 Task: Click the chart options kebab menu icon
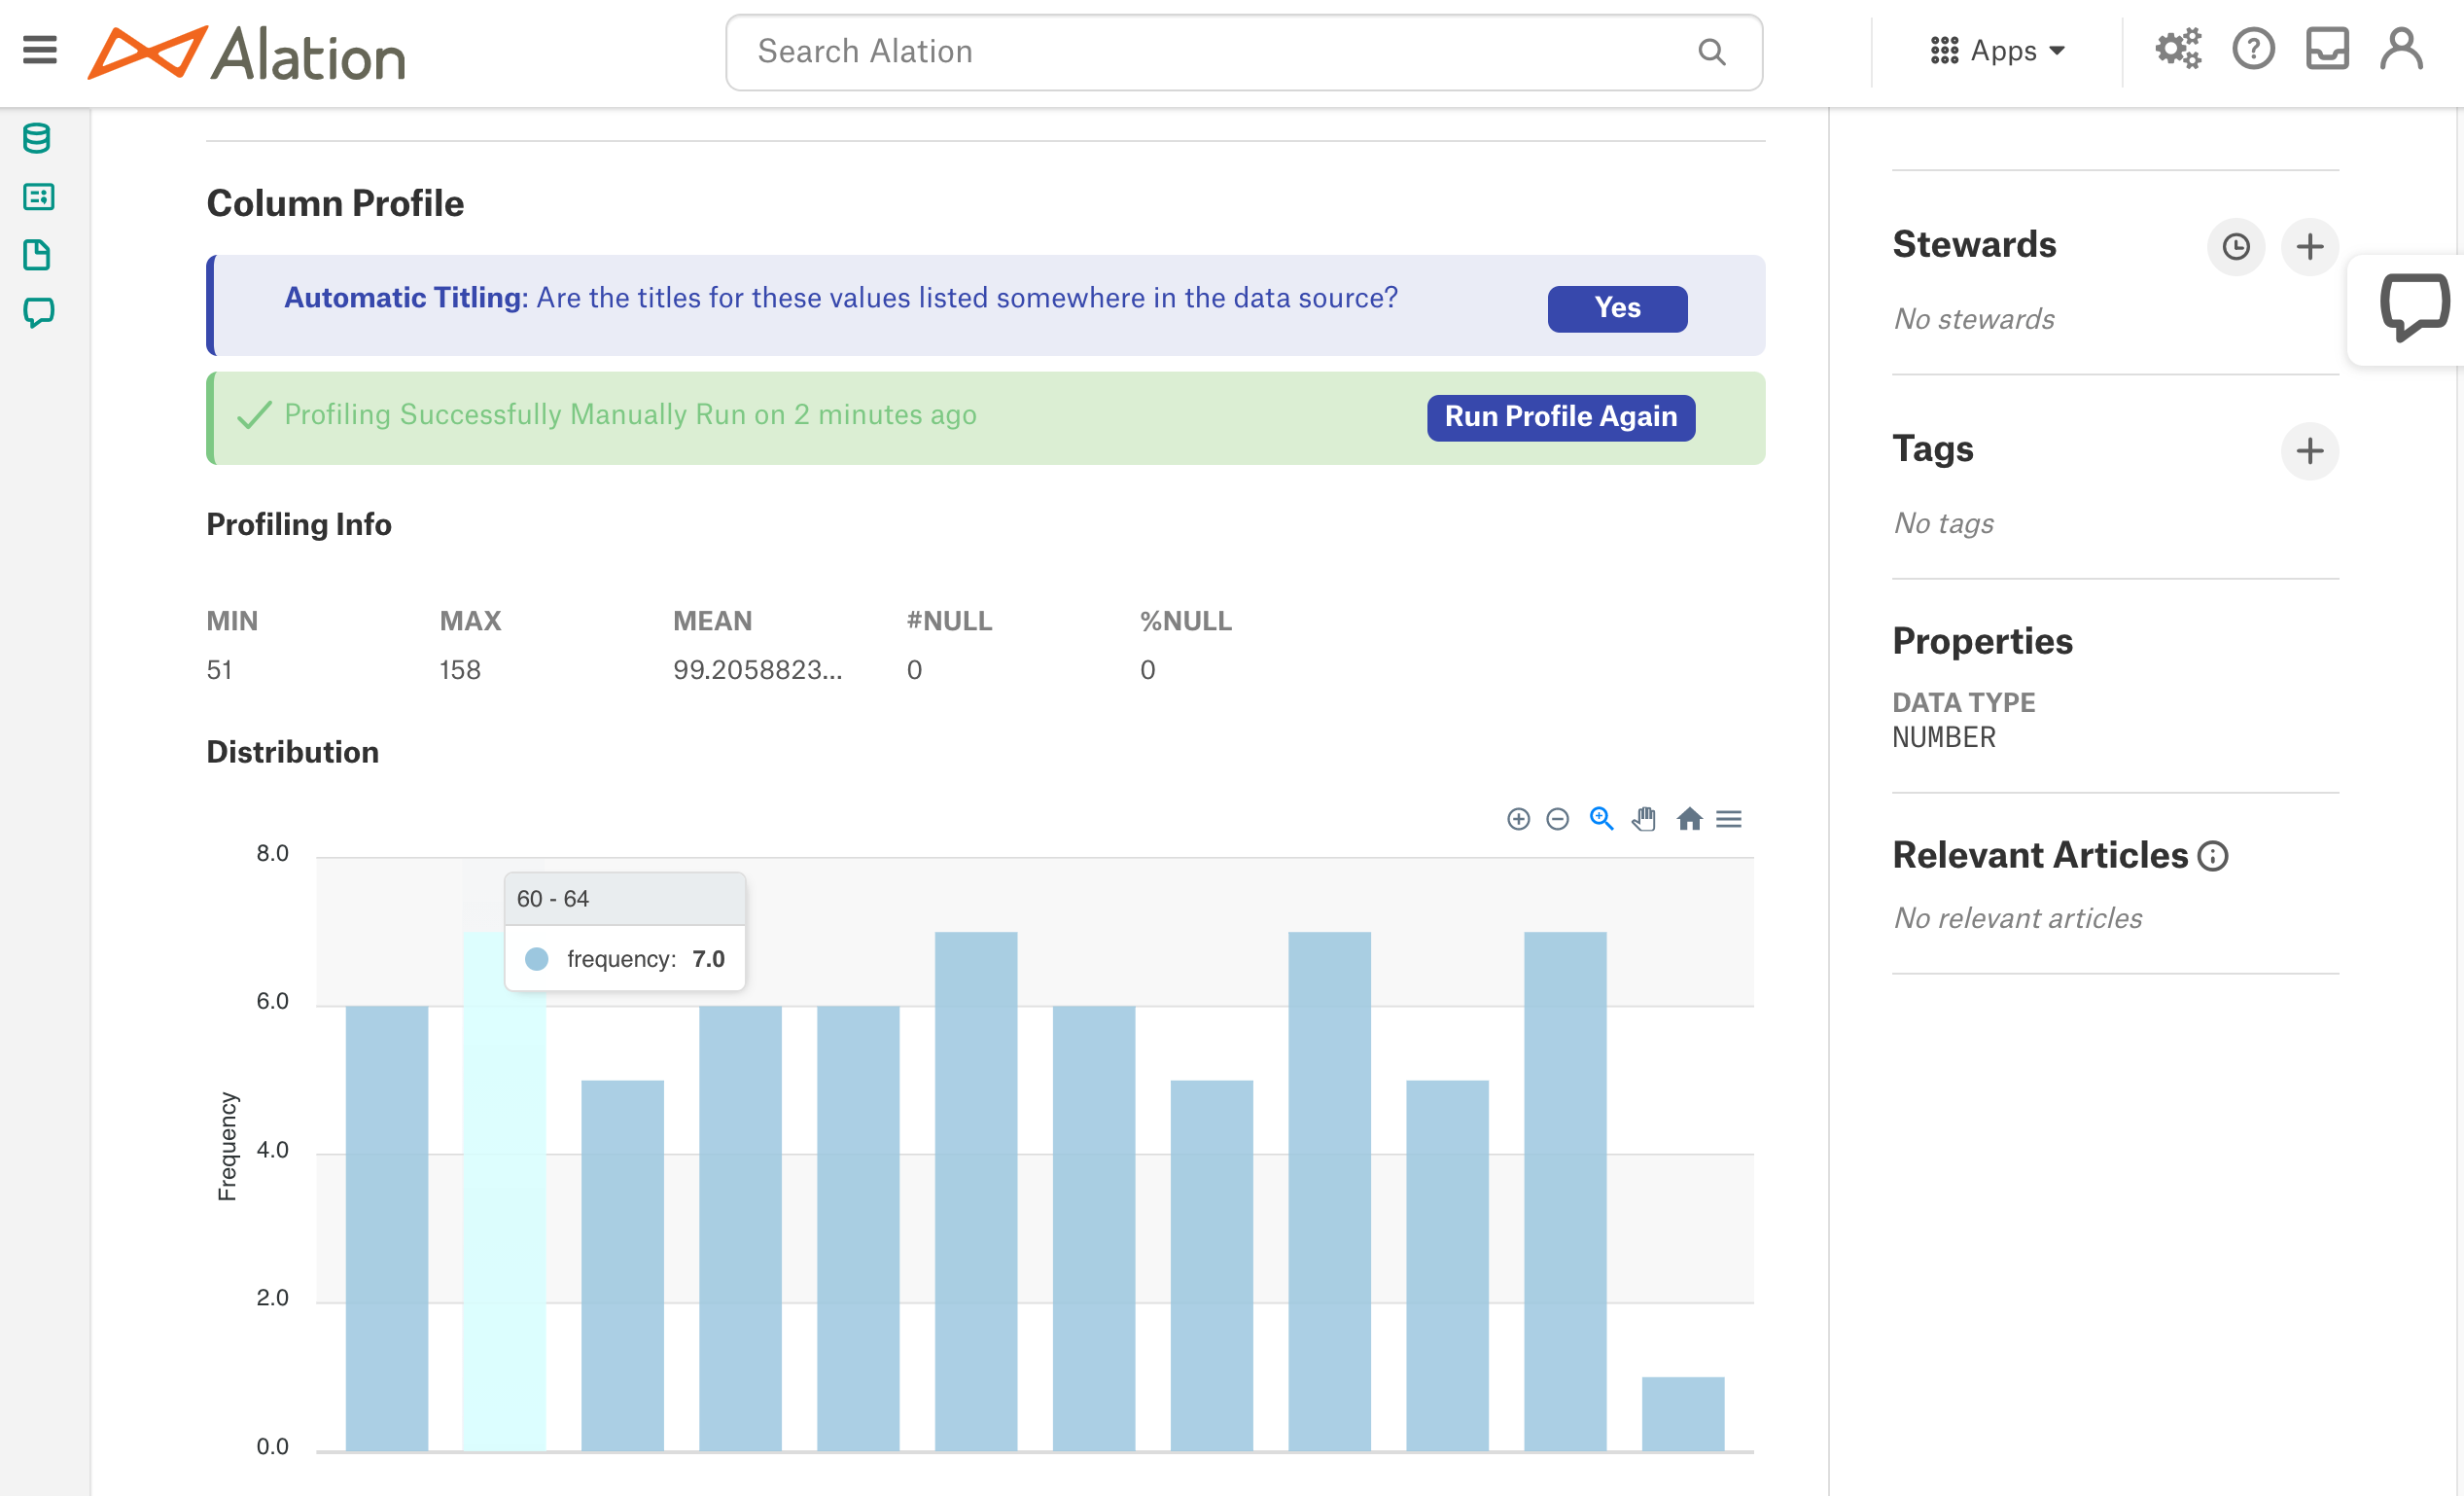tap(1732, 818)
